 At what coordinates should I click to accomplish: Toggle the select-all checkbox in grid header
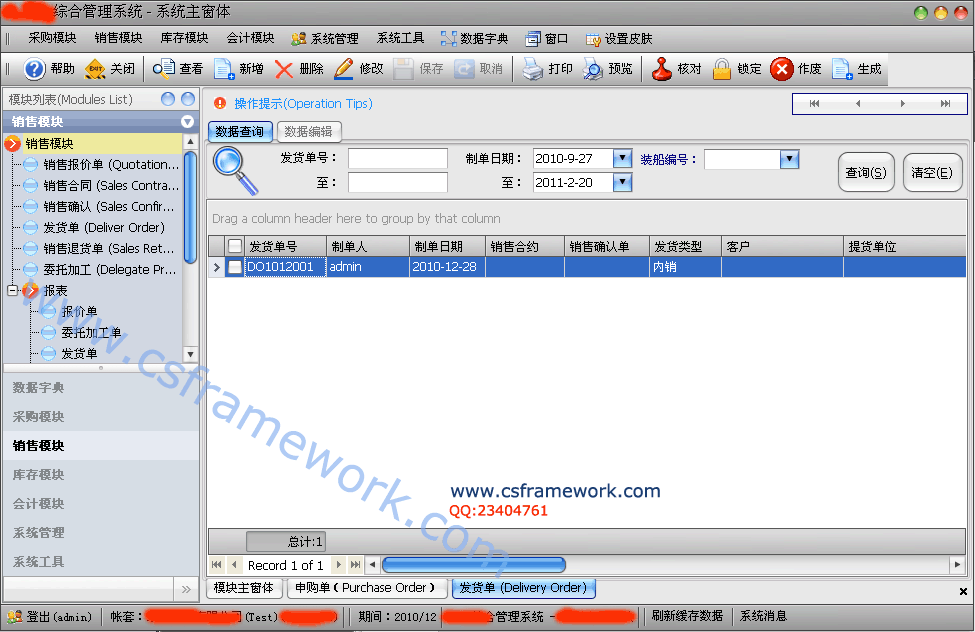pos(235,246)
